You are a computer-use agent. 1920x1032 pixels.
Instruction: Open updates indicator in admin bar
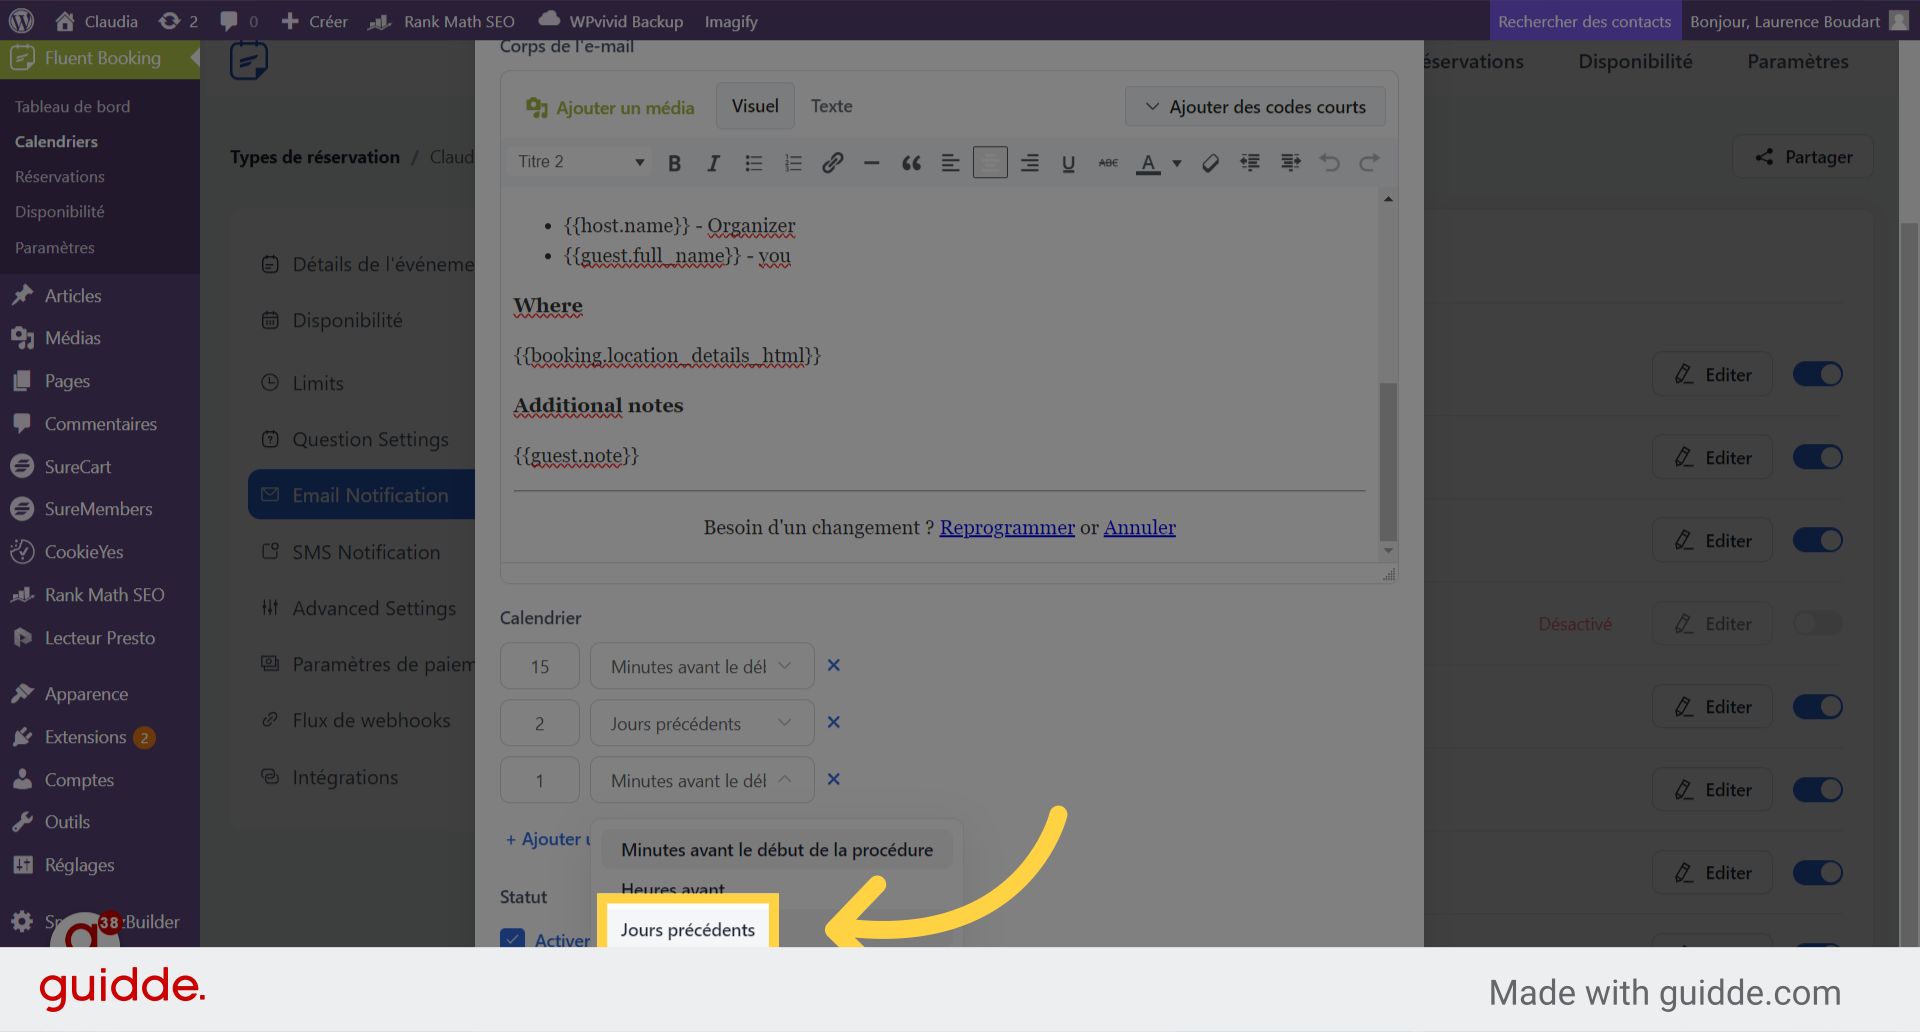click(178, 21)
